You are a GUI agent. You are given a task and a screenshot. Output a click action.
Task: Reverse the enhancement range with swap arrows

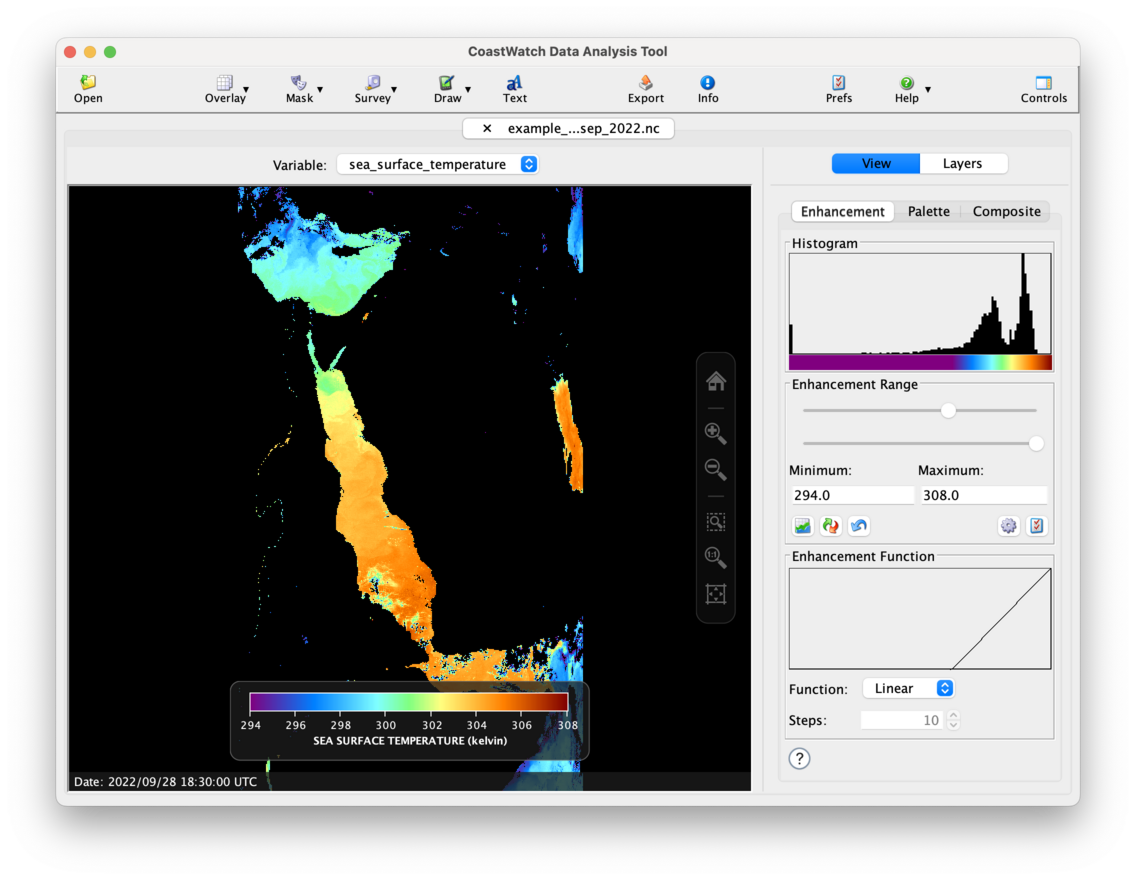pyautogui.click(x=830, y=526)
